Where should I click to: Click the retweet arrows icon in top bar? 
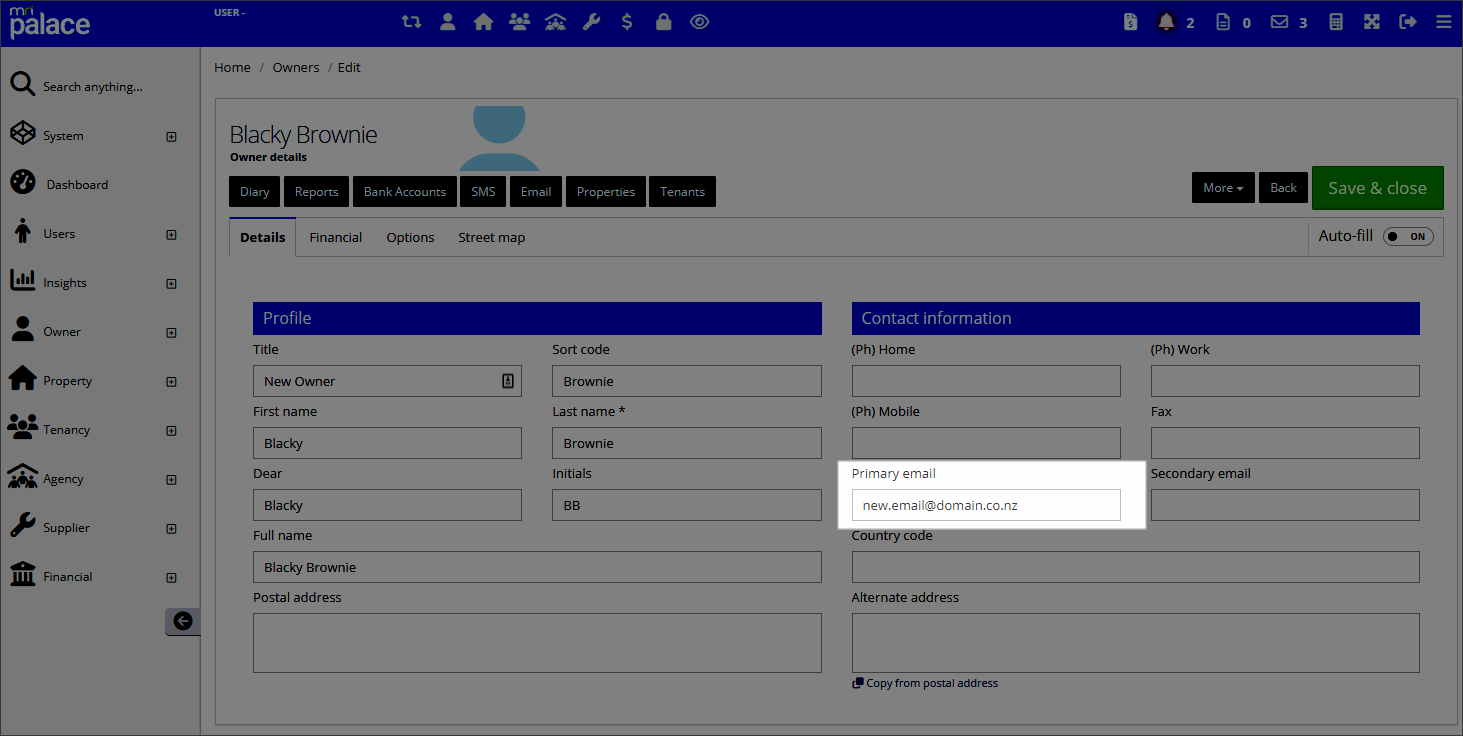411,21
